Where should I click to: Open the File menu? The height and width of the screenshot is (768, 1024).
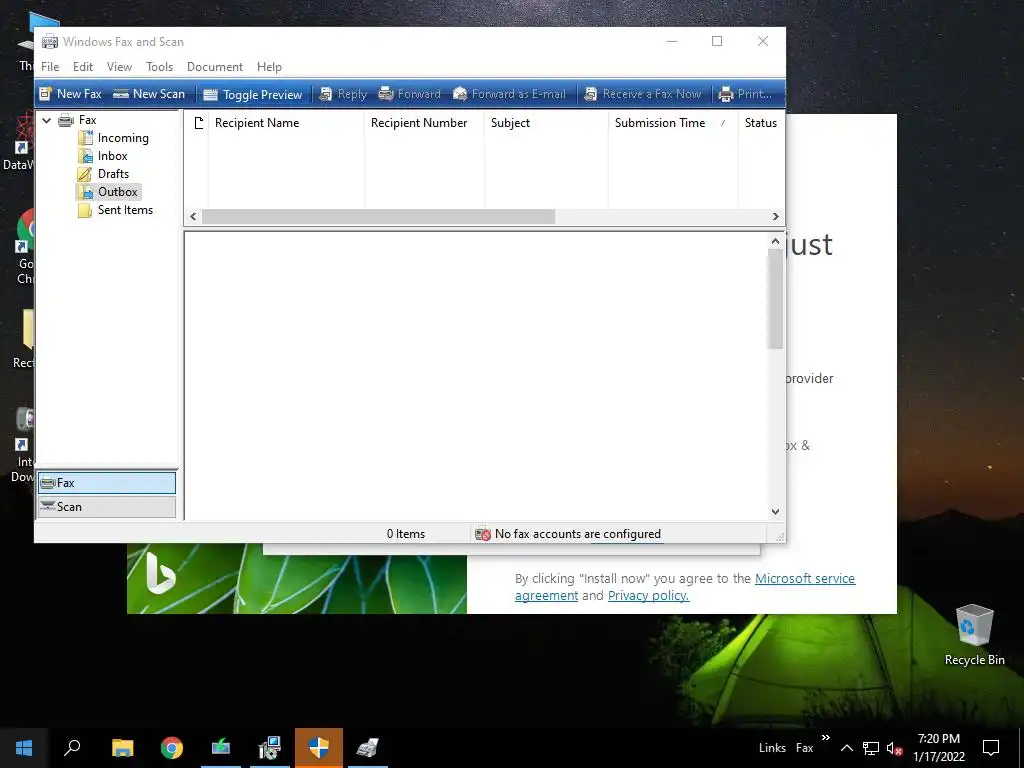(50, 67)
